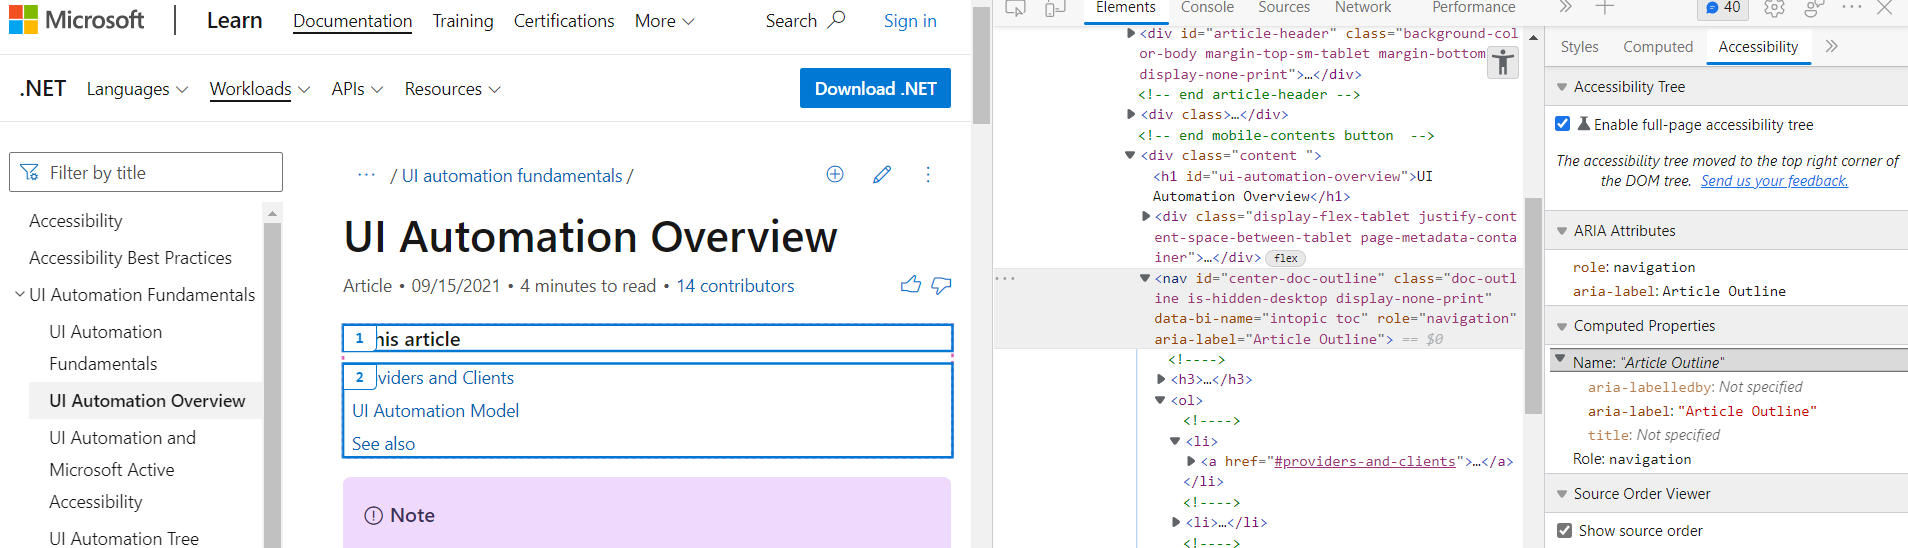Toggle device emulation icon in DevTools
This screenshot has width=1908, height=548.
tap(1055, 9)
